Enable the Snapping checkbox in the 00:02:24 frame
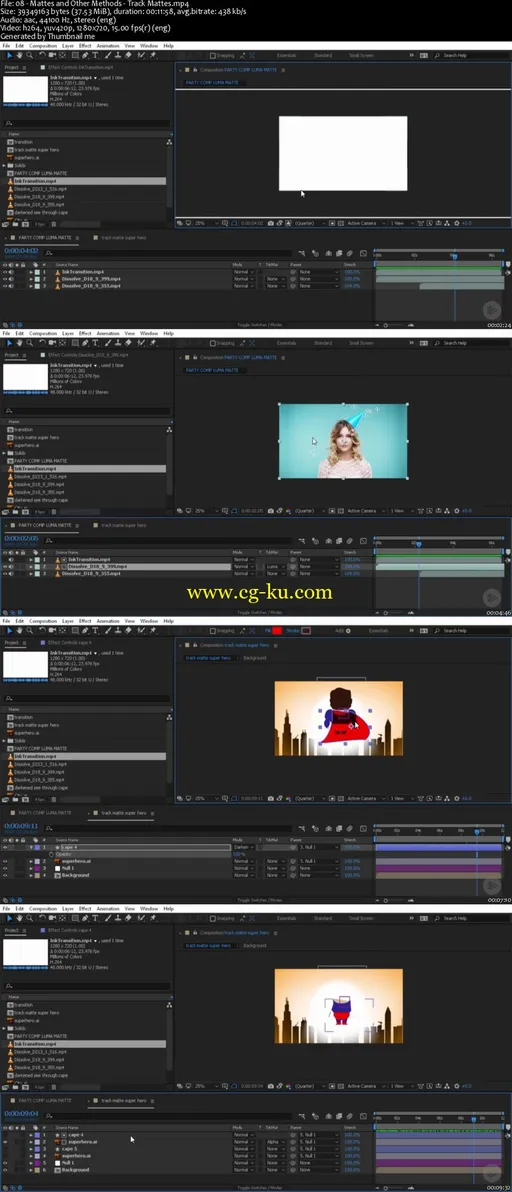Viewport: 512px width, 1192px height. point(215,55)
